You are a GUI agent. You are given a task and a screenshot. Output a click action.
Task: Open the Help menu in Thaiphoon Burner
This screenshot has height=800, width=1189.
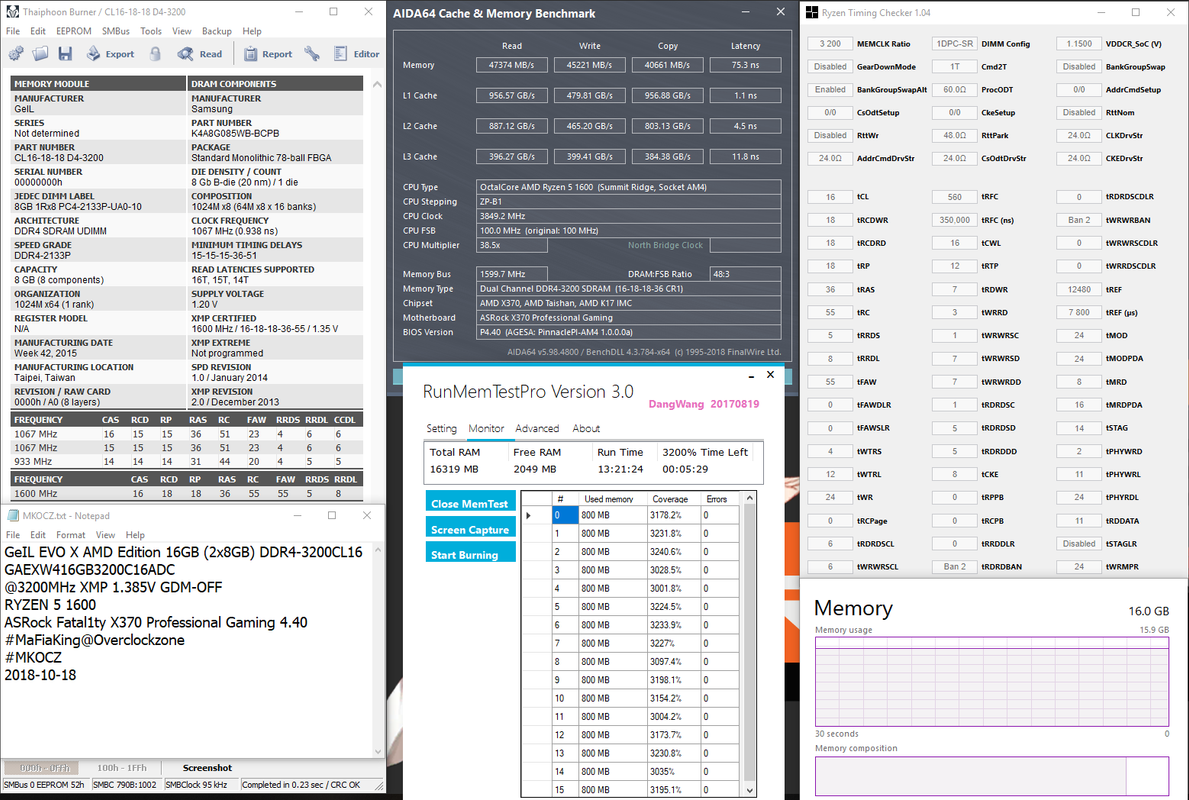(x=252, y=31)
